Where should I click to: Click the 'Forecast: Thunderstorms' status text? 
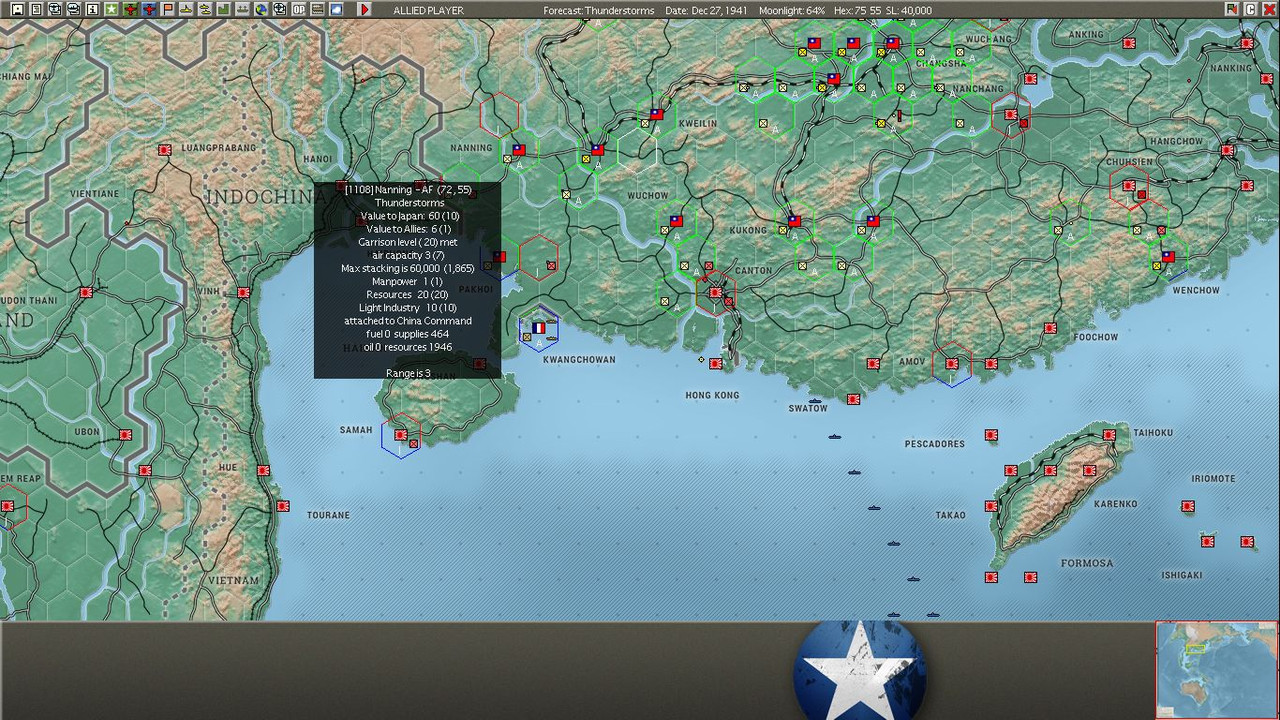click(599, 10)
